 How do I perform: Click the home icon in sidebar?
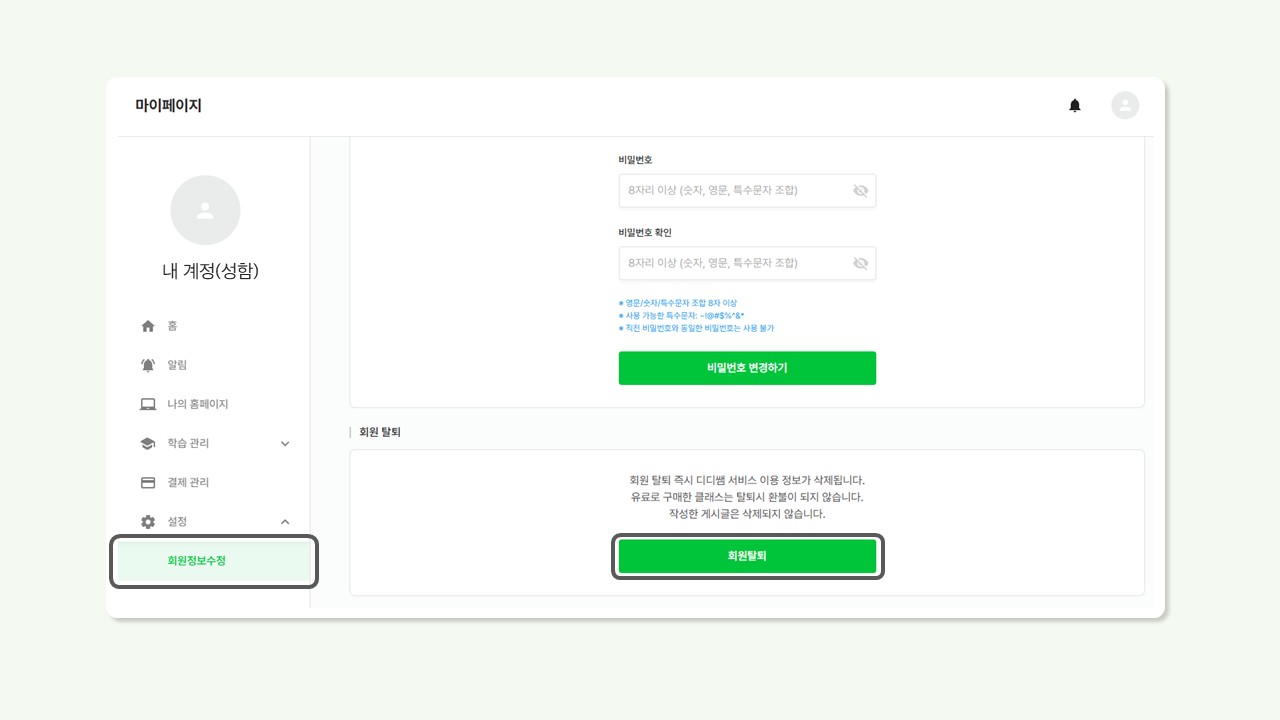(148, 326)
